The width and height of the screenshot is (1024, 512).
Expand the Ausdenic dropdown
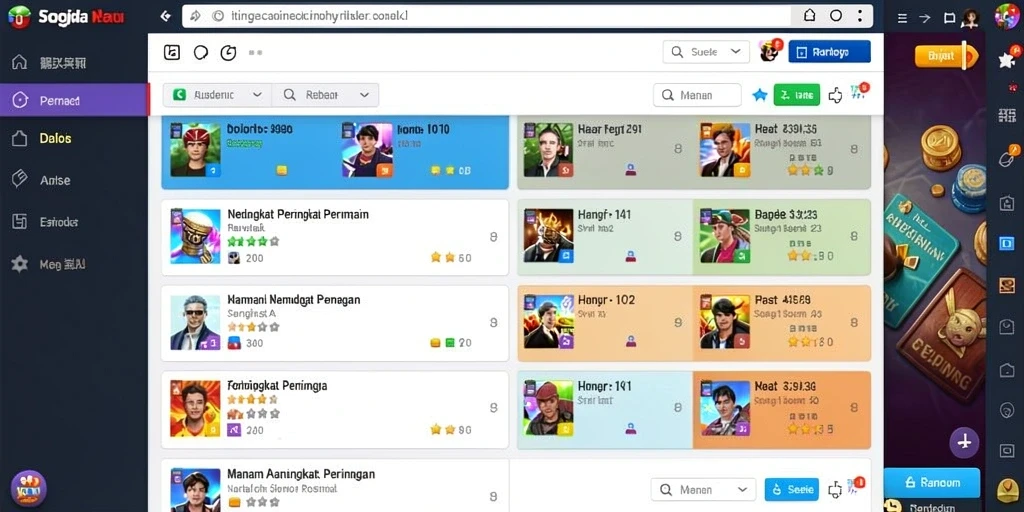tap(217, 95)
